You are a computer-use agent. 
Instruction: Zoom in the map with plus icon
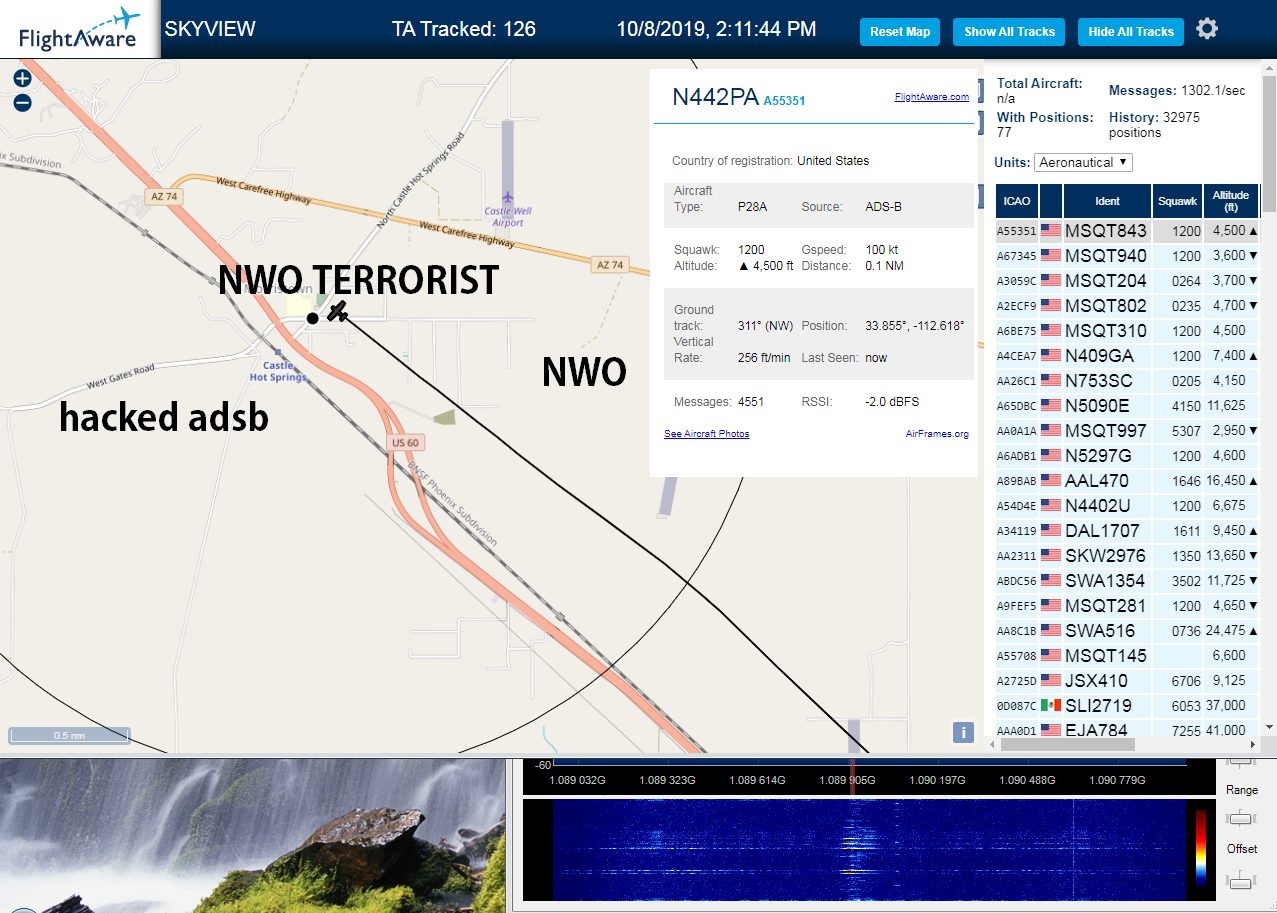click(22, 78)
